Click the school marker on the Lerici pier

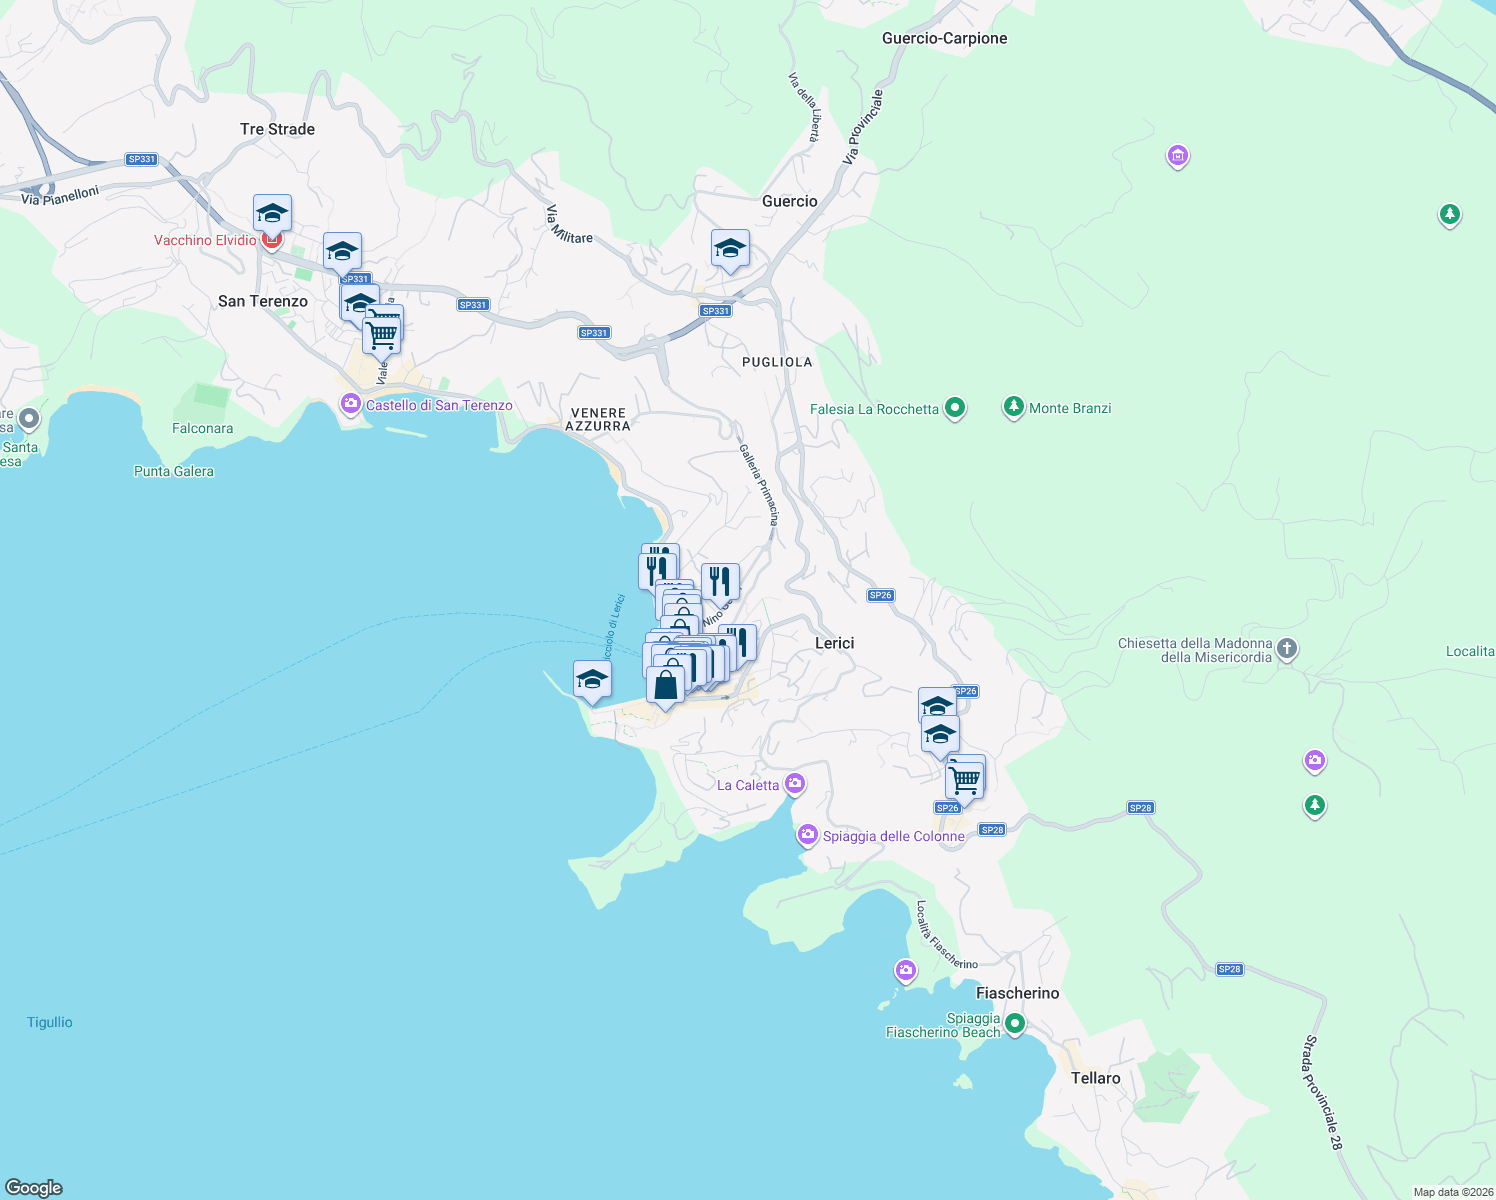pyautogui.click(x=592, y=679)
